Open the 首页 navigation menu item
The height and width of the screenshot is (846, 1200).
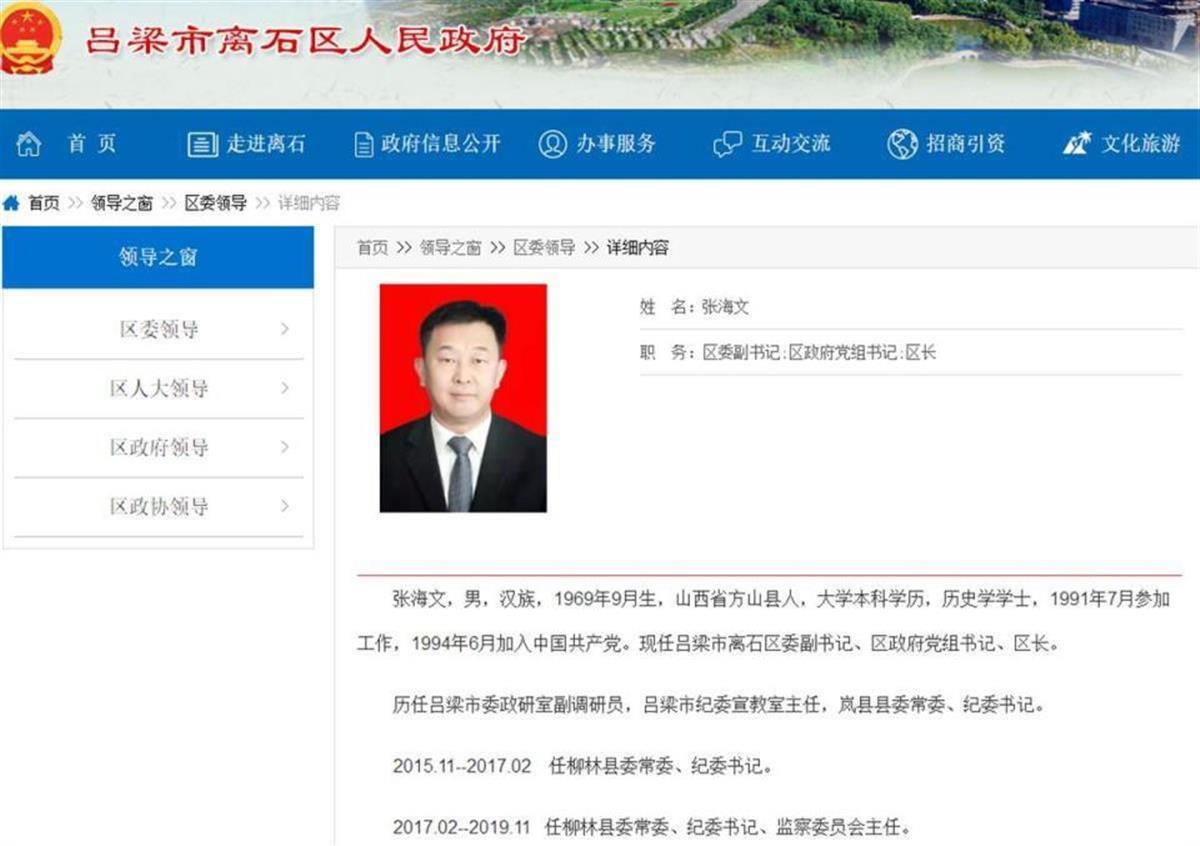pyautogui.click(x=92, y=144)
